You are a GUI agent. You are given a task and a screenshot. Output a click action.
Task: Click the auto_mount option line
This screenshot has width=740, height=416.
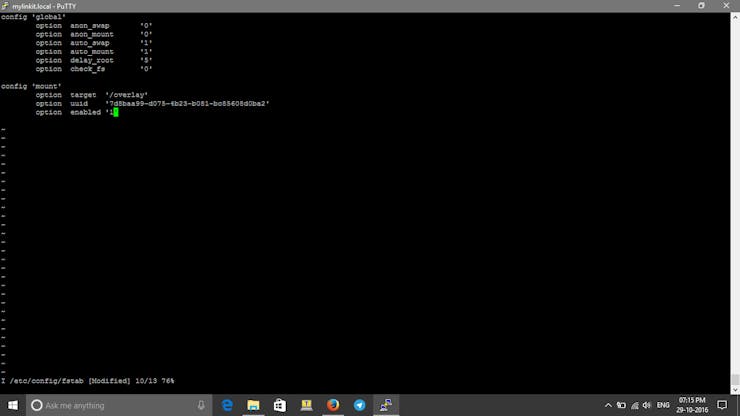(x=94, y=51)
